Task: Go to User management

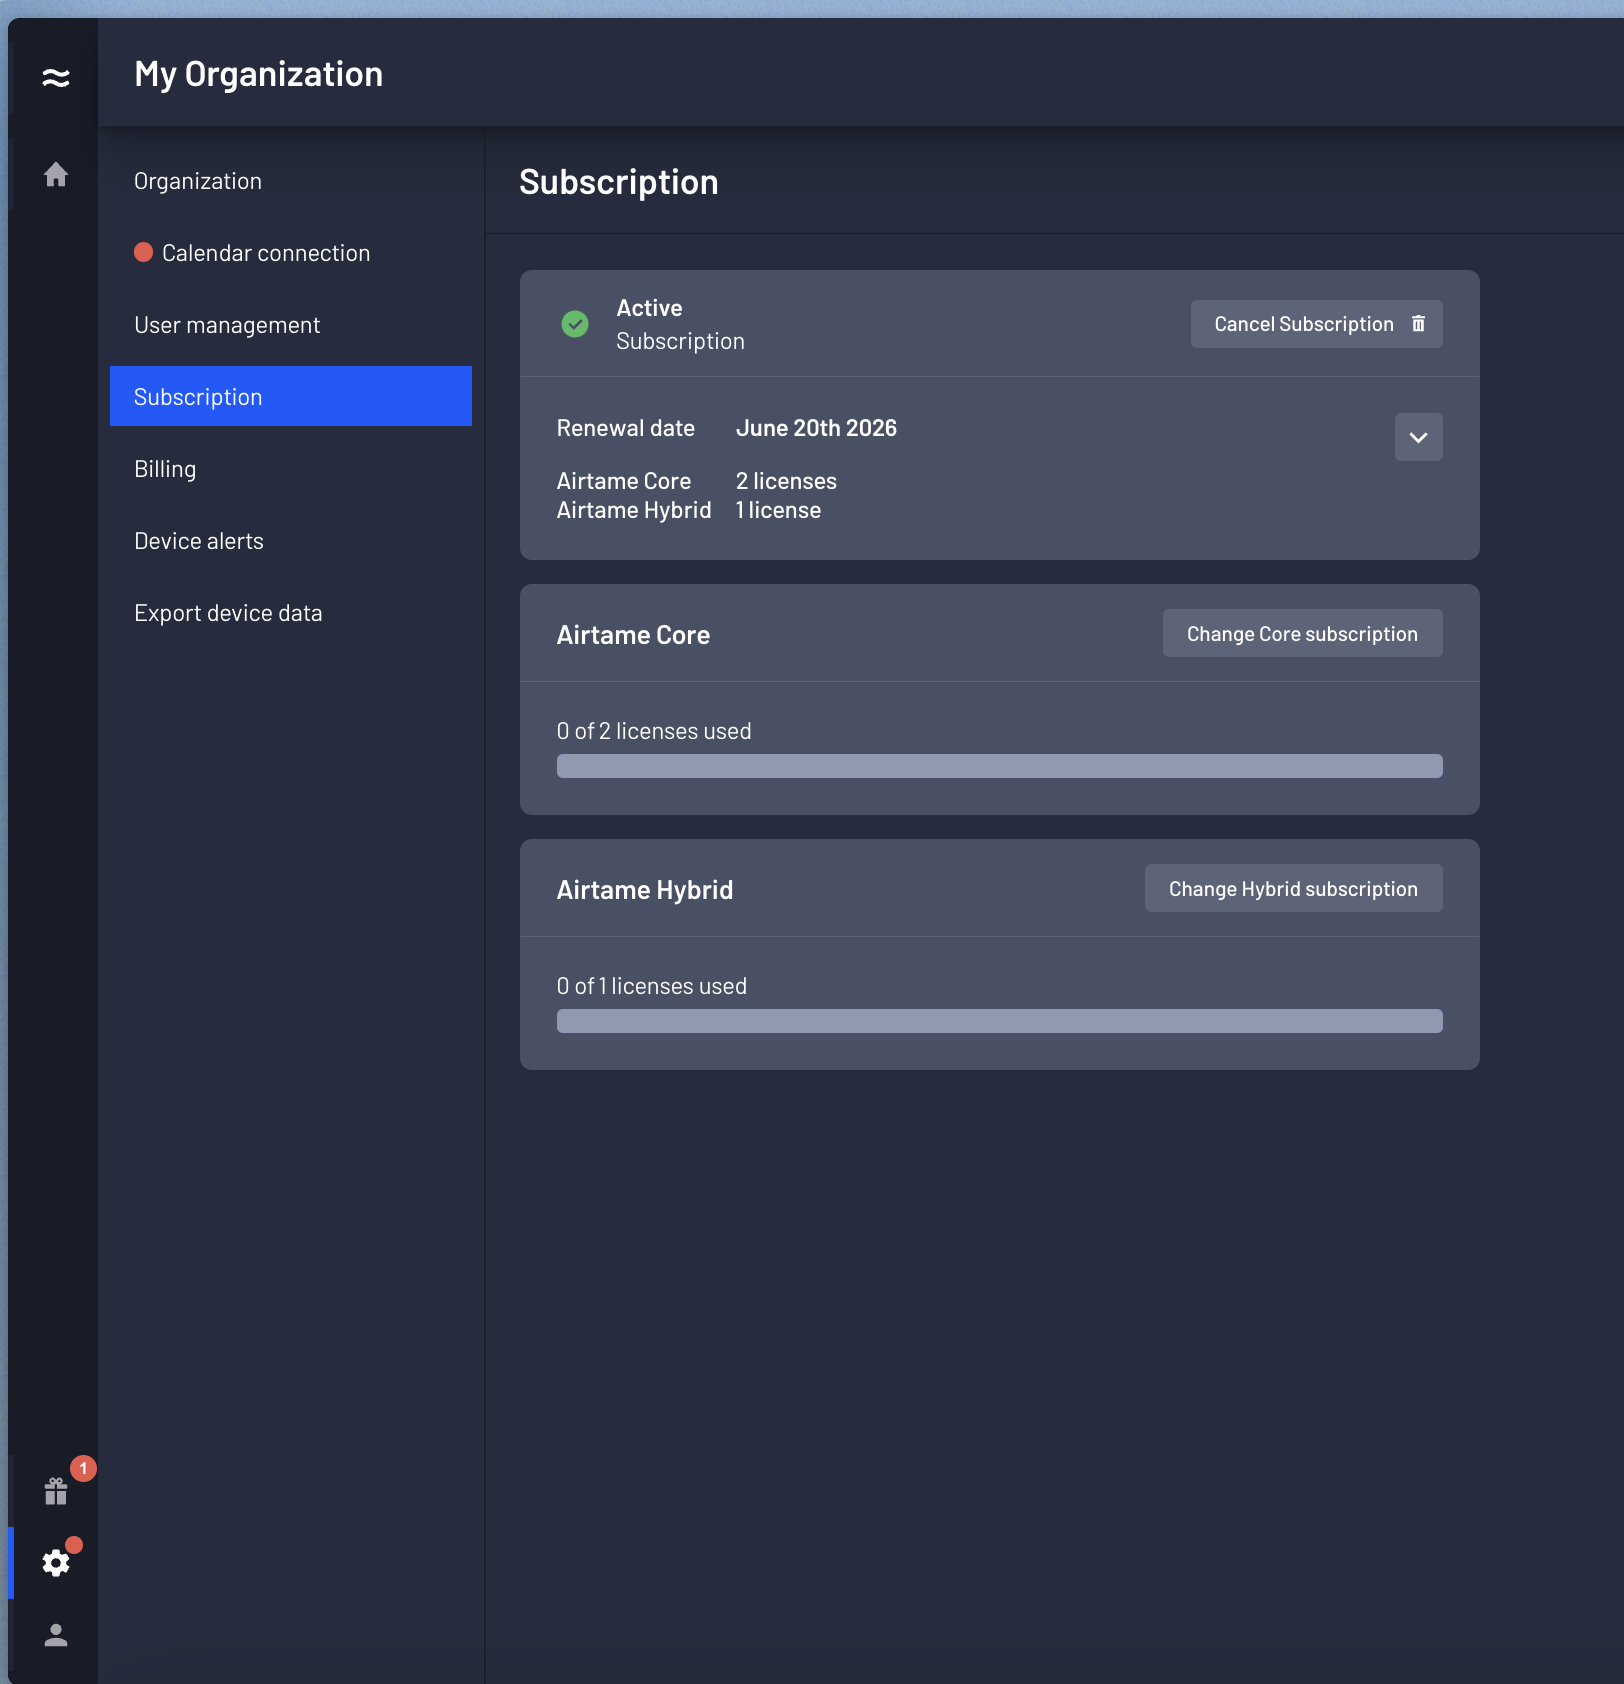Action: pyautogui.click(x=227, y=324)
